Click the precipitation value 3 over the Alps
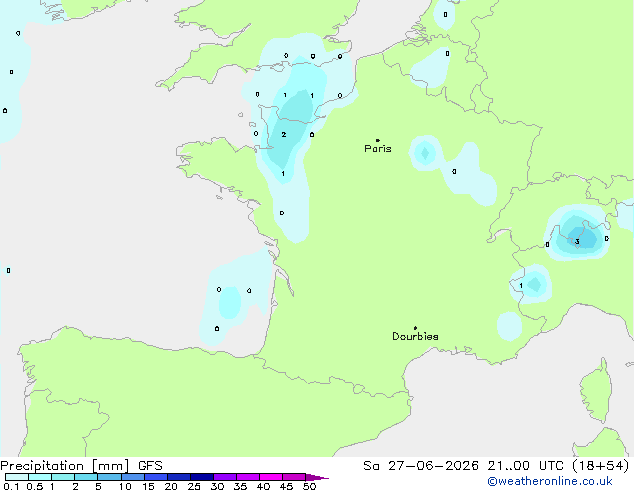The width and height of the screenshot is (634, 490). point(577,242)
